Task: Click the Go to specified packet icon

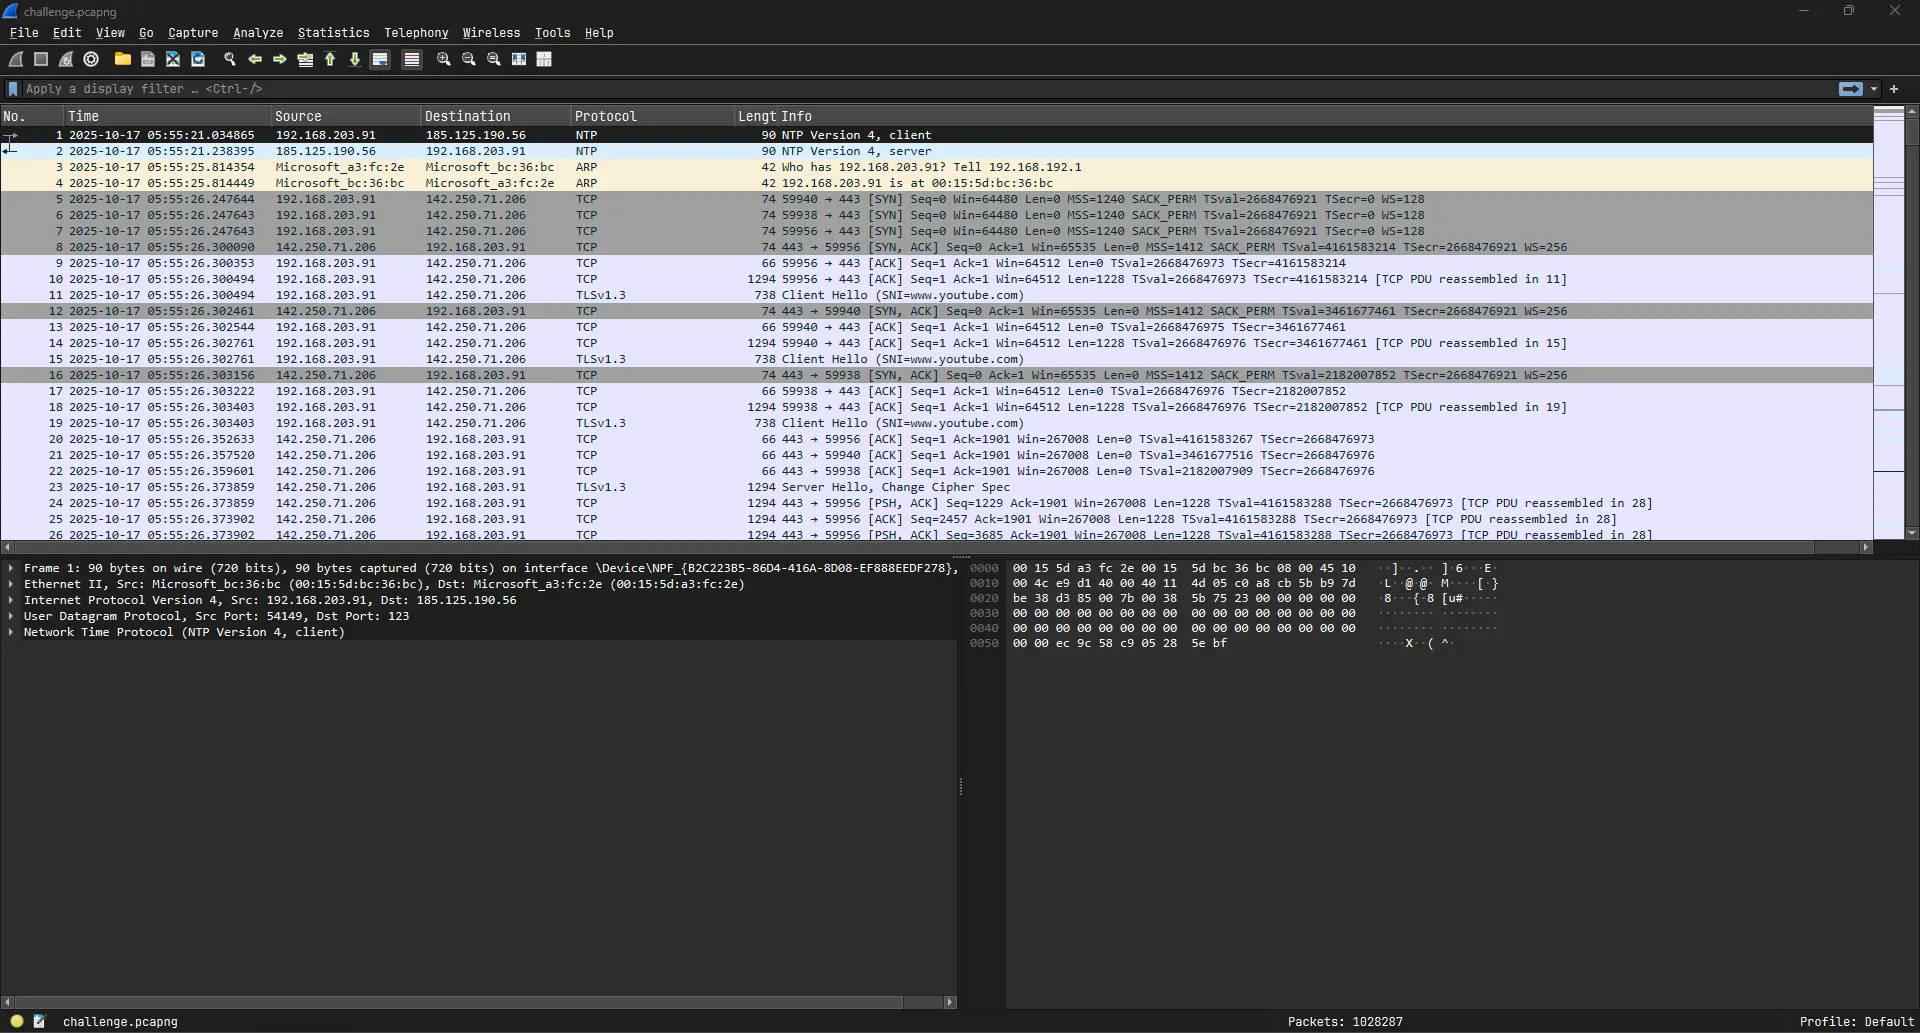Action: [x=305, y=60]
